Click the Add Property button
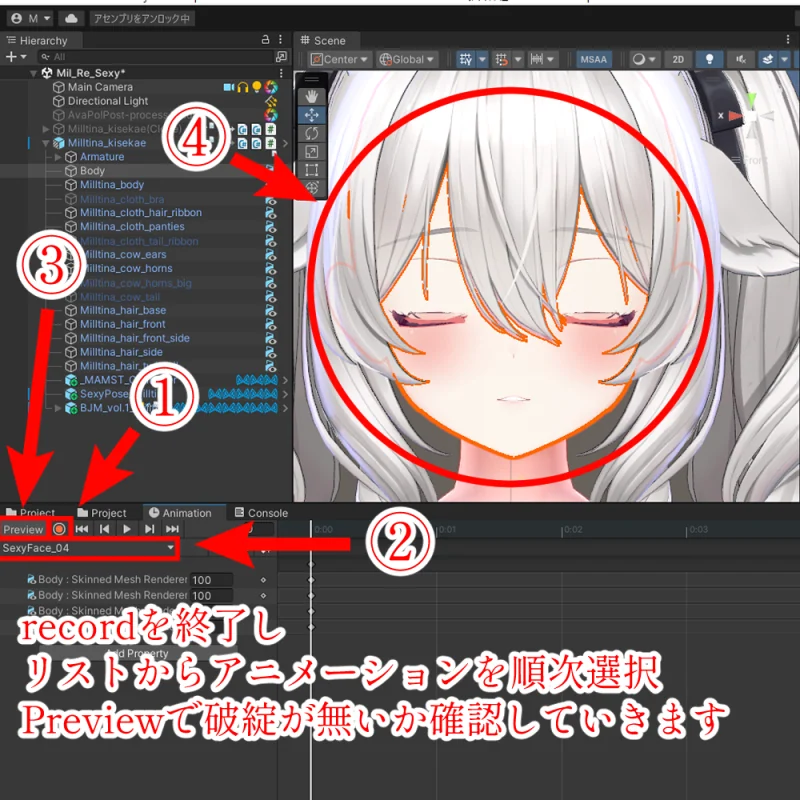800x800 pixels. click(138, 653)
